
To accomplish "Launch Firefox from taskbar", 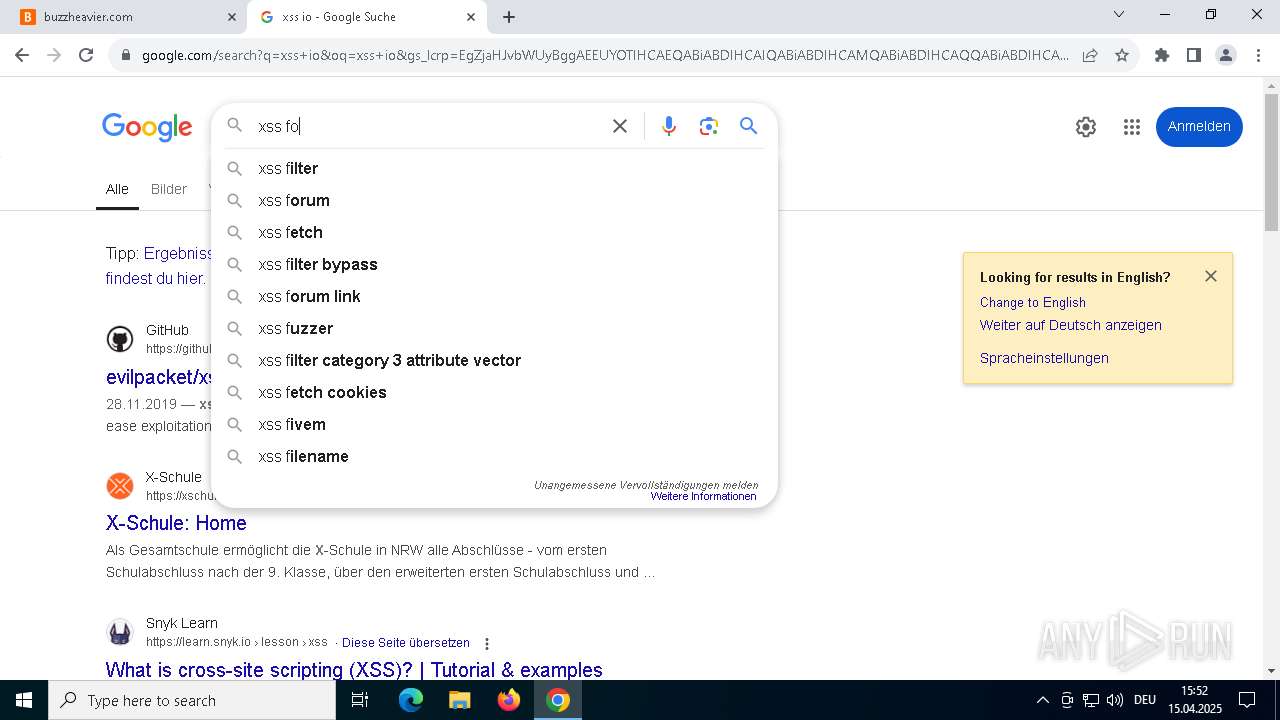I will 509,700.
